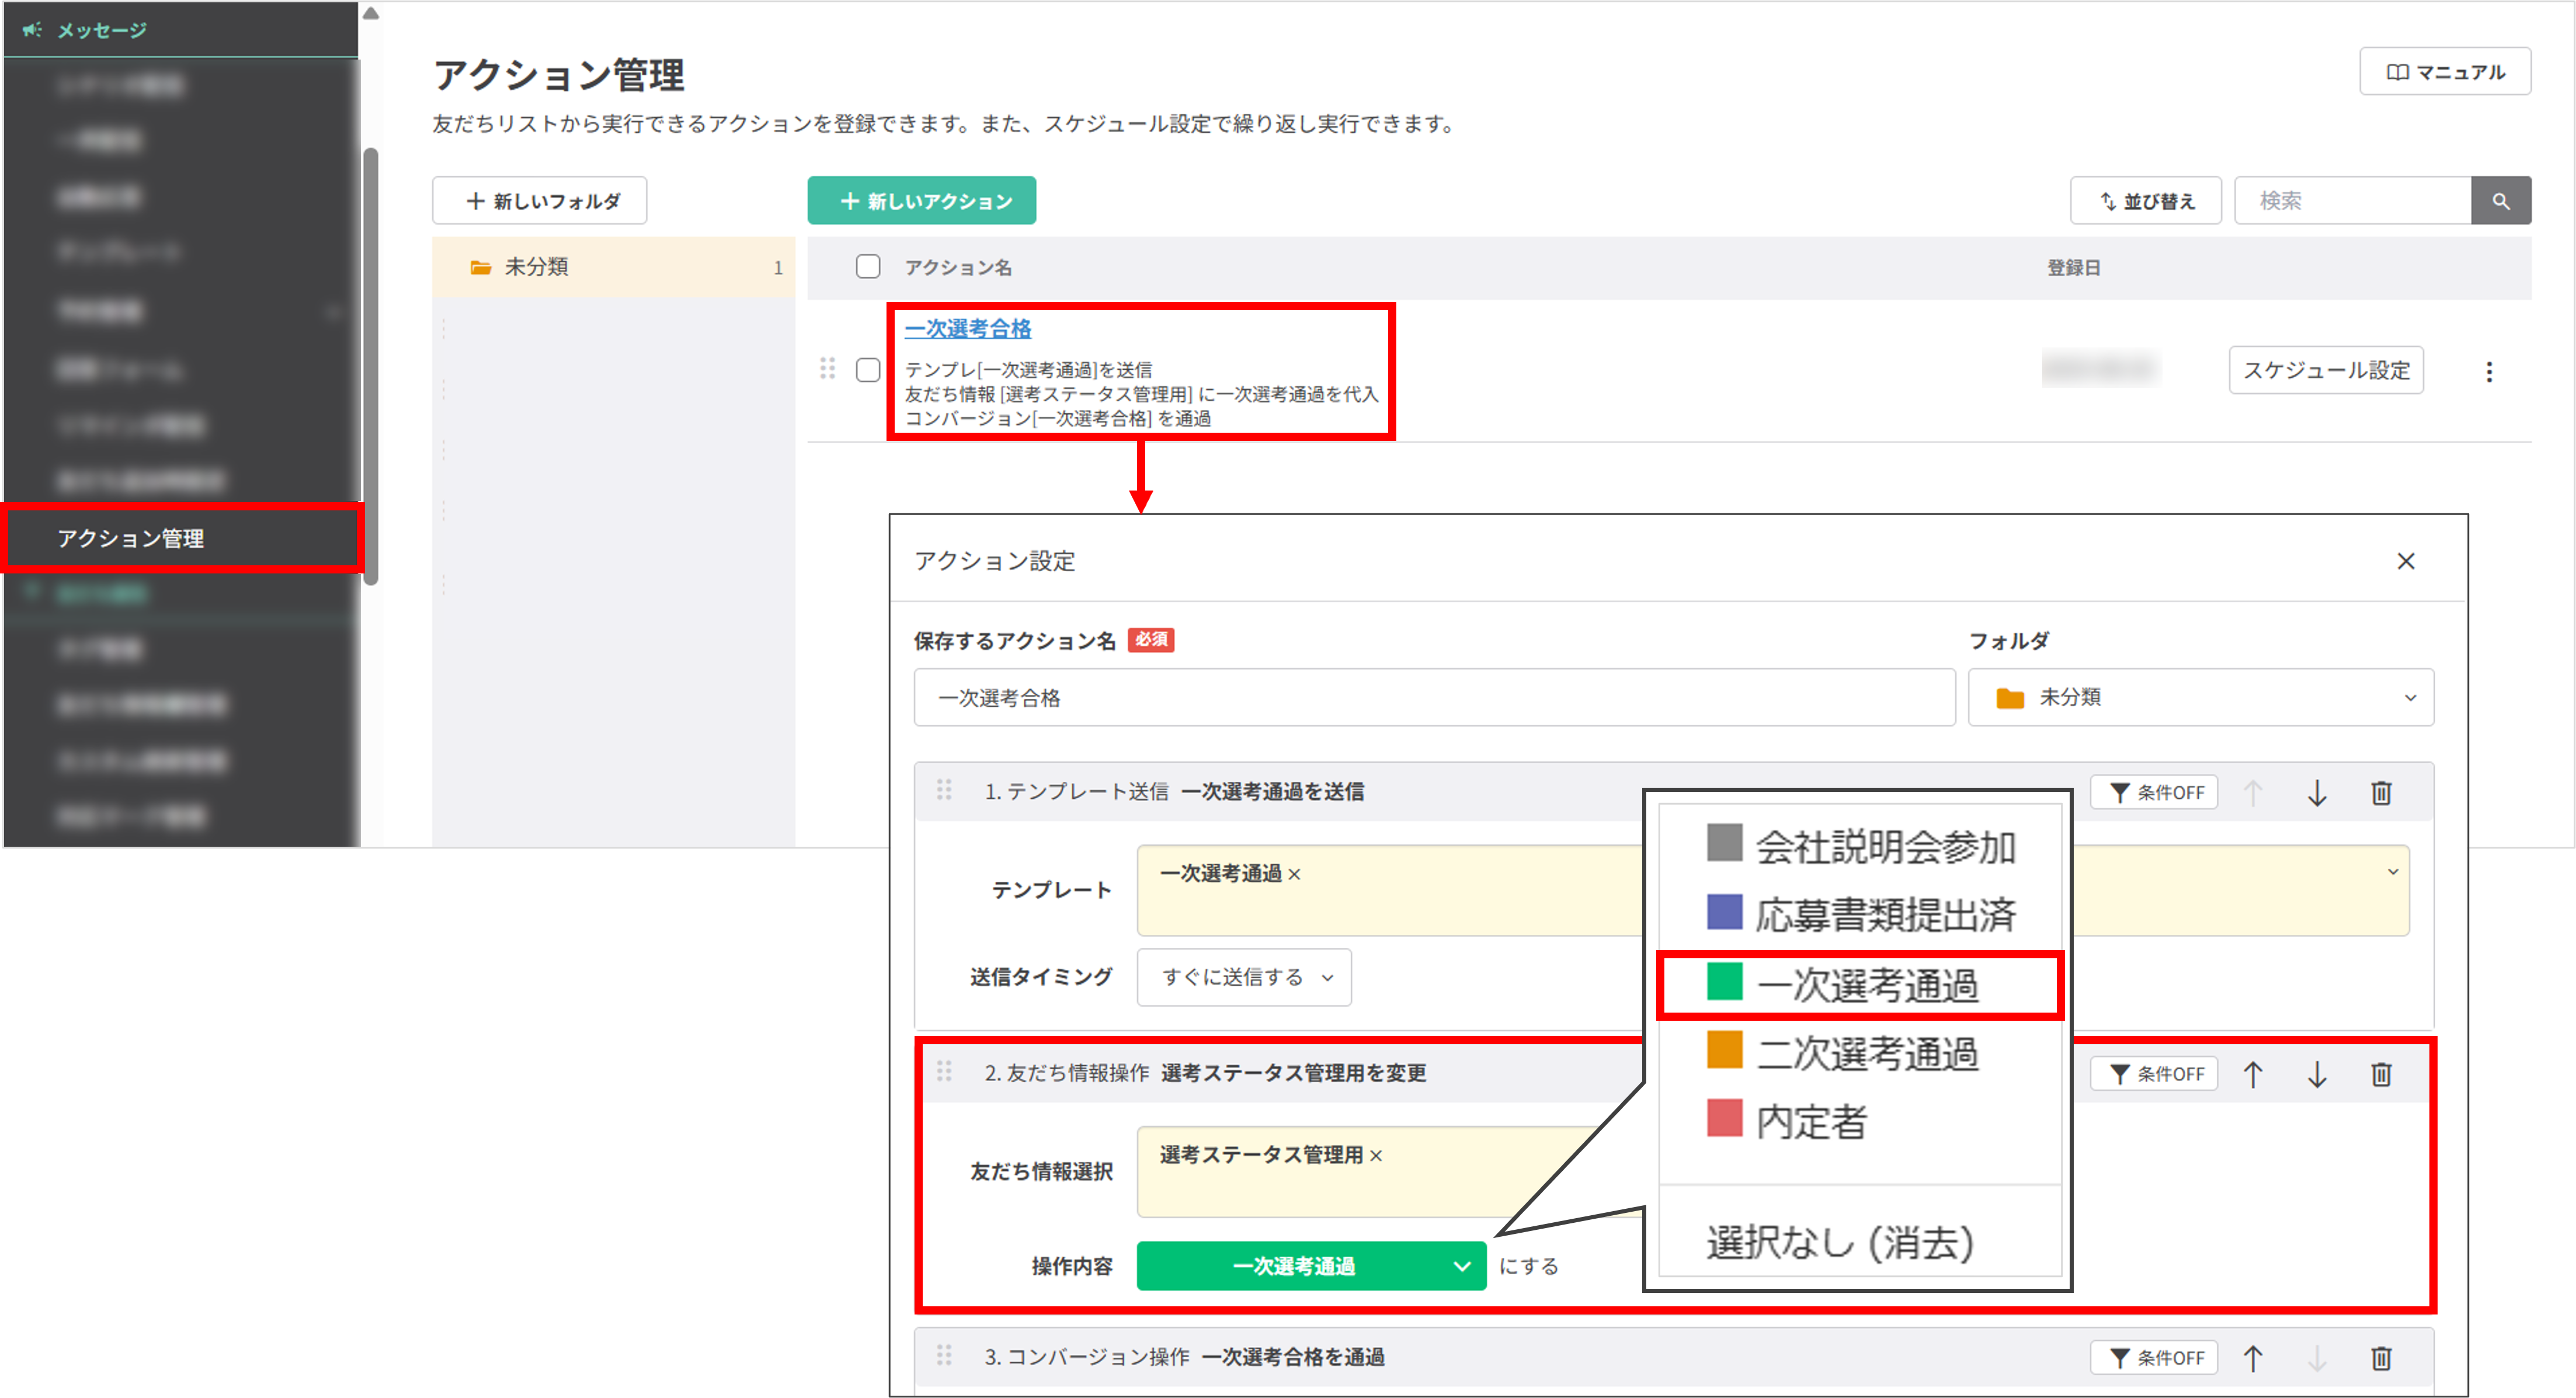
Task: Open the 一次選考合格 action link
Action: tap(968, 328)
